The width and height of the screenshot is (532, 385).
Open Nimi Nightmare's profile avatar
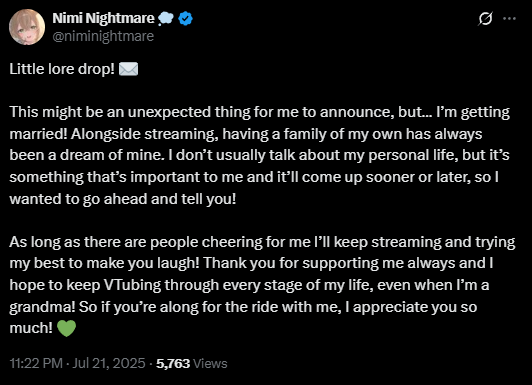click(x=27, y=27)
